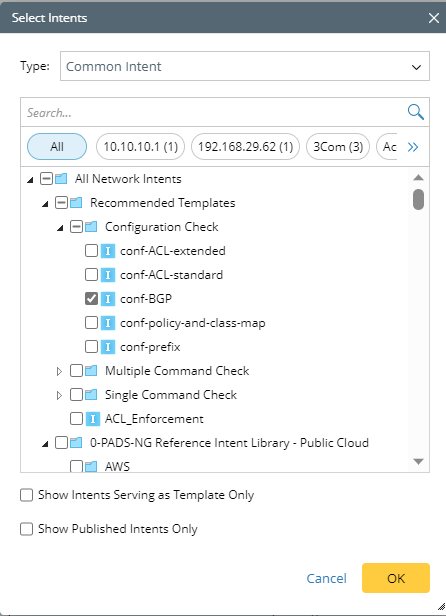Click the tree's vertical scrollbar thumb
Screen dimensions: 446x616
click(x=418, y=200)
